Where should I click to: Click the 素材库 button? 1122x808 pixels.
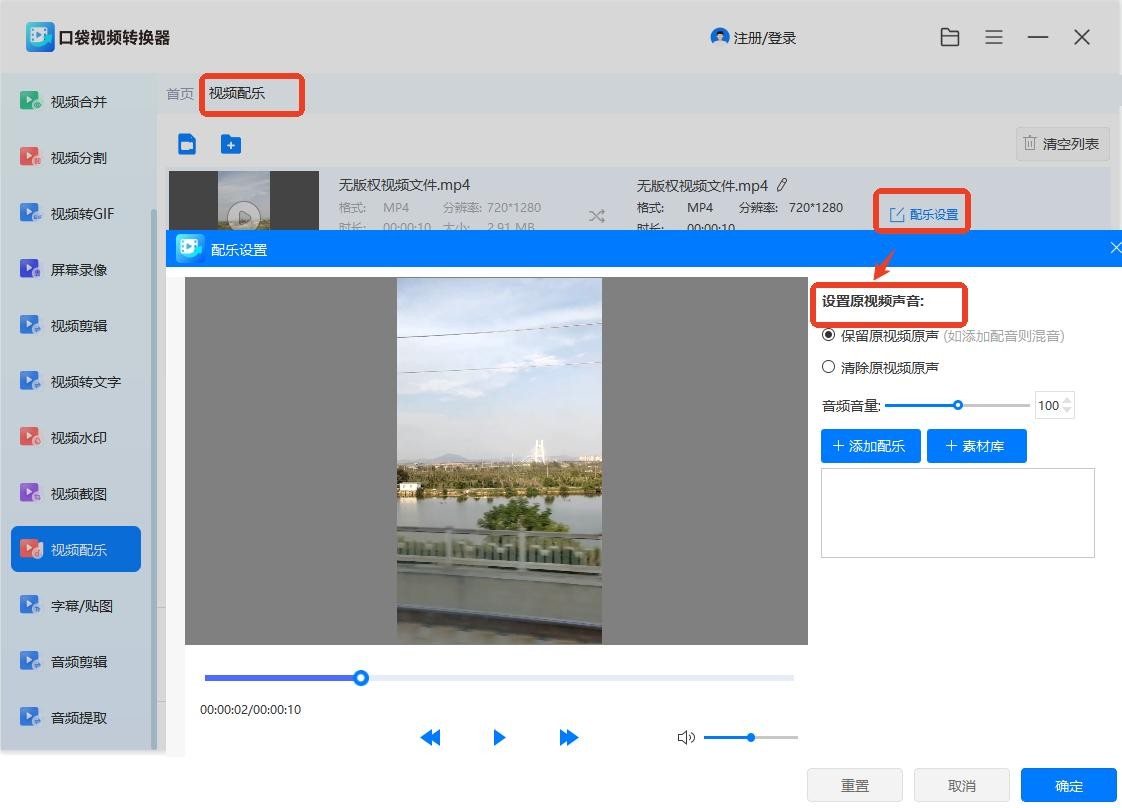[976, 446]
